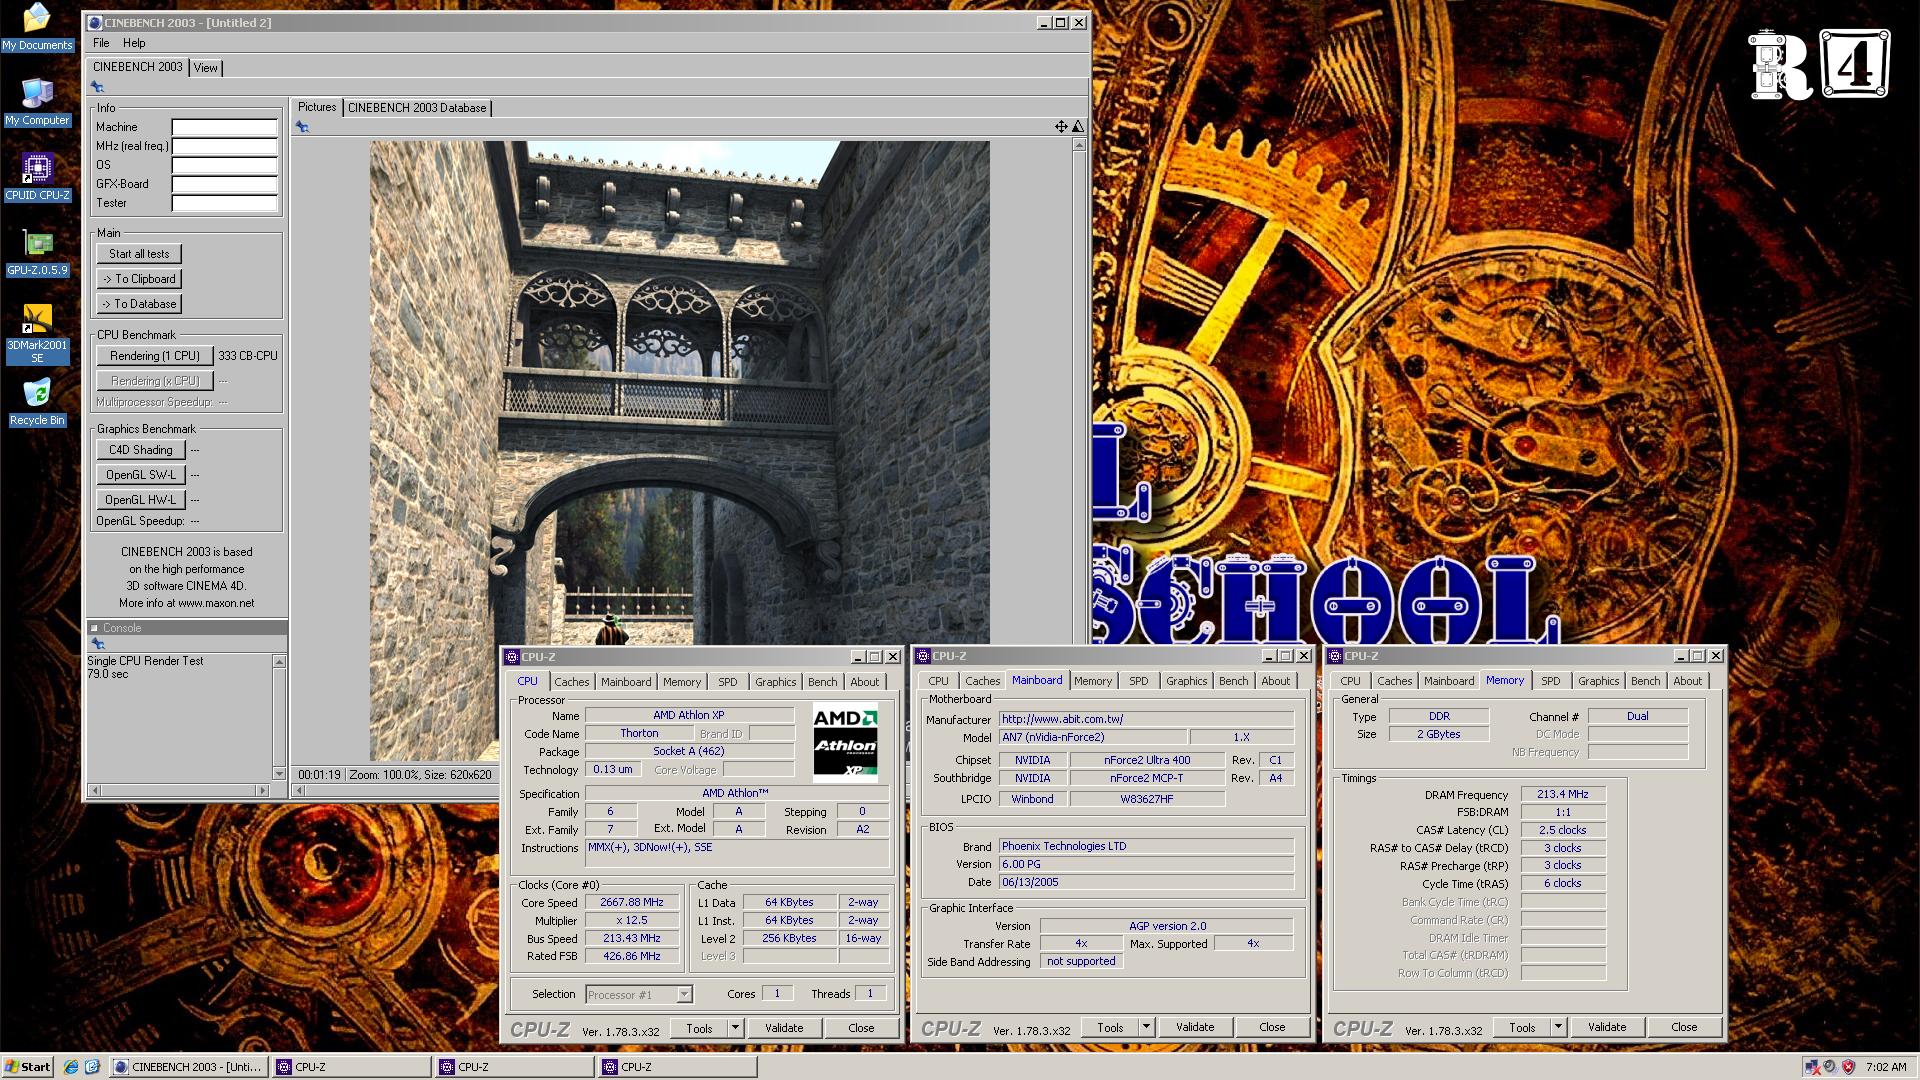
Task: Click the Tester input field
Action: [x=225, y=203]
